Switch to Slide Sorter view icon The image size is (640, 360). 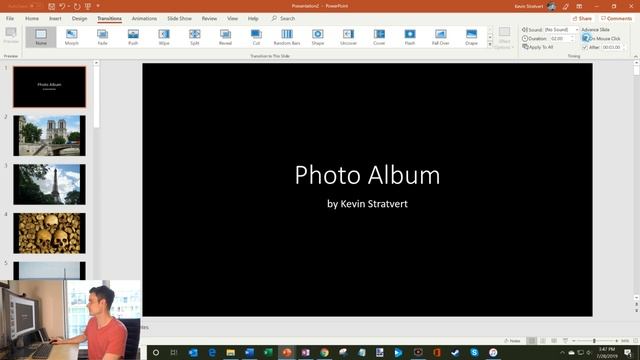[x=543, y=340]
